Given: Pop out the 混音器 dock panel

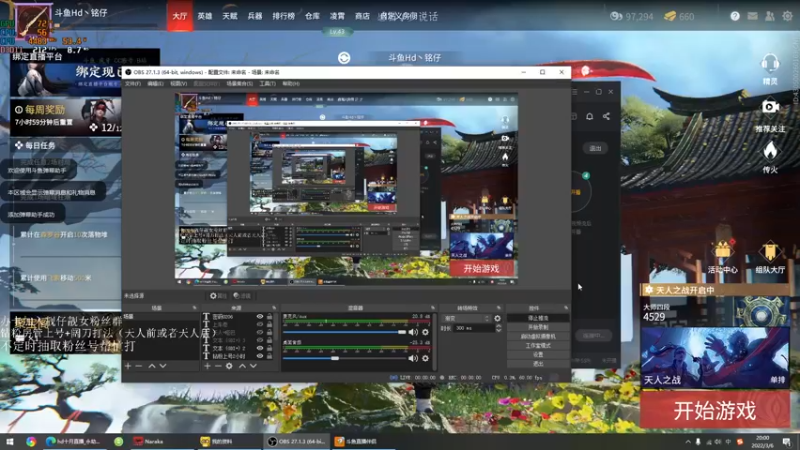Looking at the screenshot, I should (433, 308).
